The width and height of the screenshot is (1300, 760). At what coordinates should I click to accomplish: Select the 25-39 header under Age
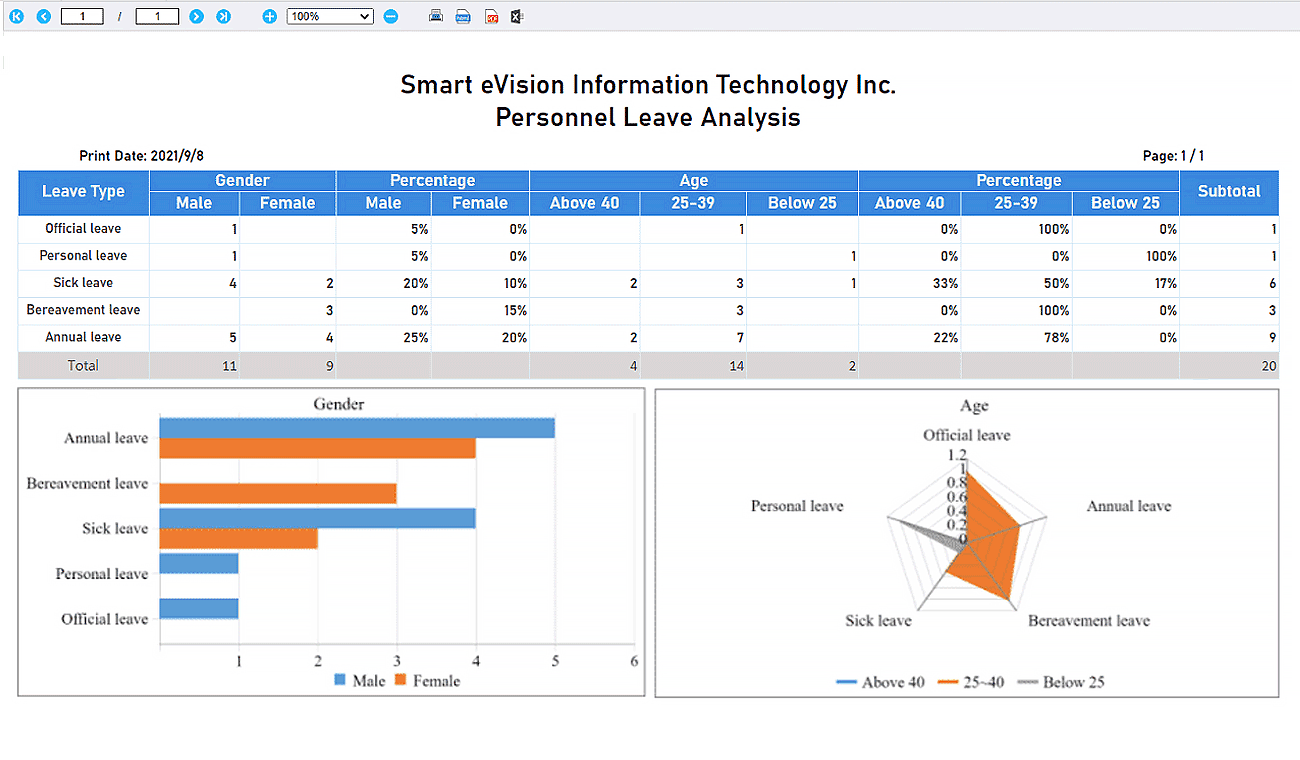(694, 203)
